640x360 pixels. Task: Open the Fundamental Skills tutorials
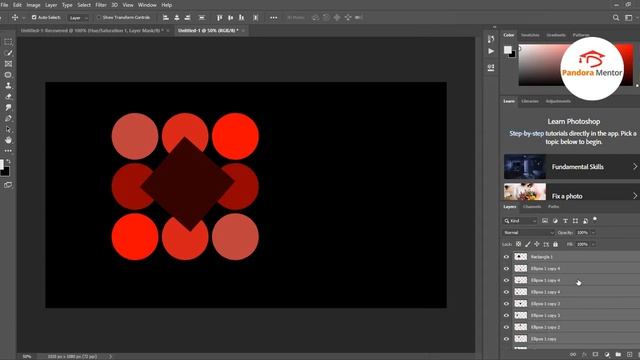pyautogui.click(x=571, y=167)
